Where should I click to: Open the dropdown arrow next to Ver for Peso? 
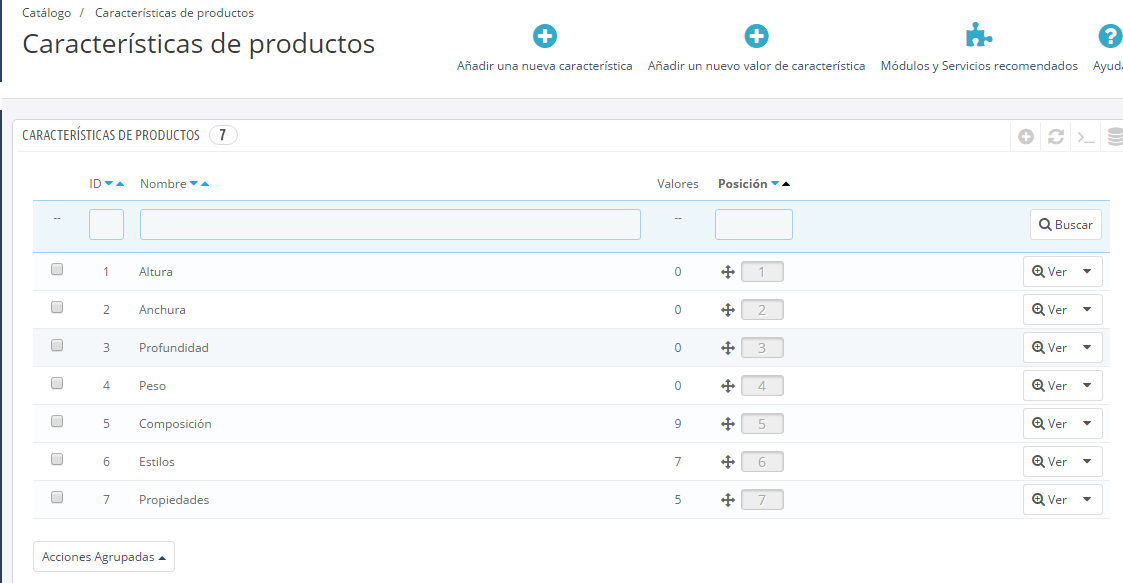pyautogui.click(x=1087, y=386)
